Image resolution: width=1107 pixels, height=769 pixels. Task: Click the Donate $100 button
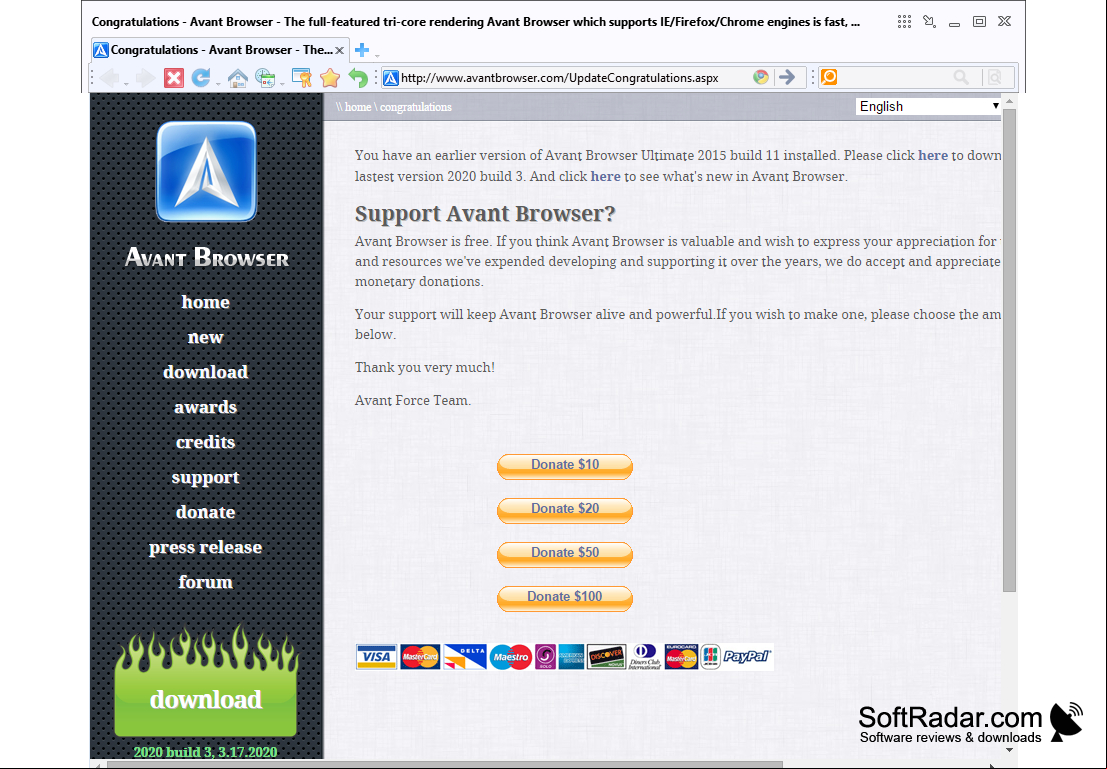[565, 597]
